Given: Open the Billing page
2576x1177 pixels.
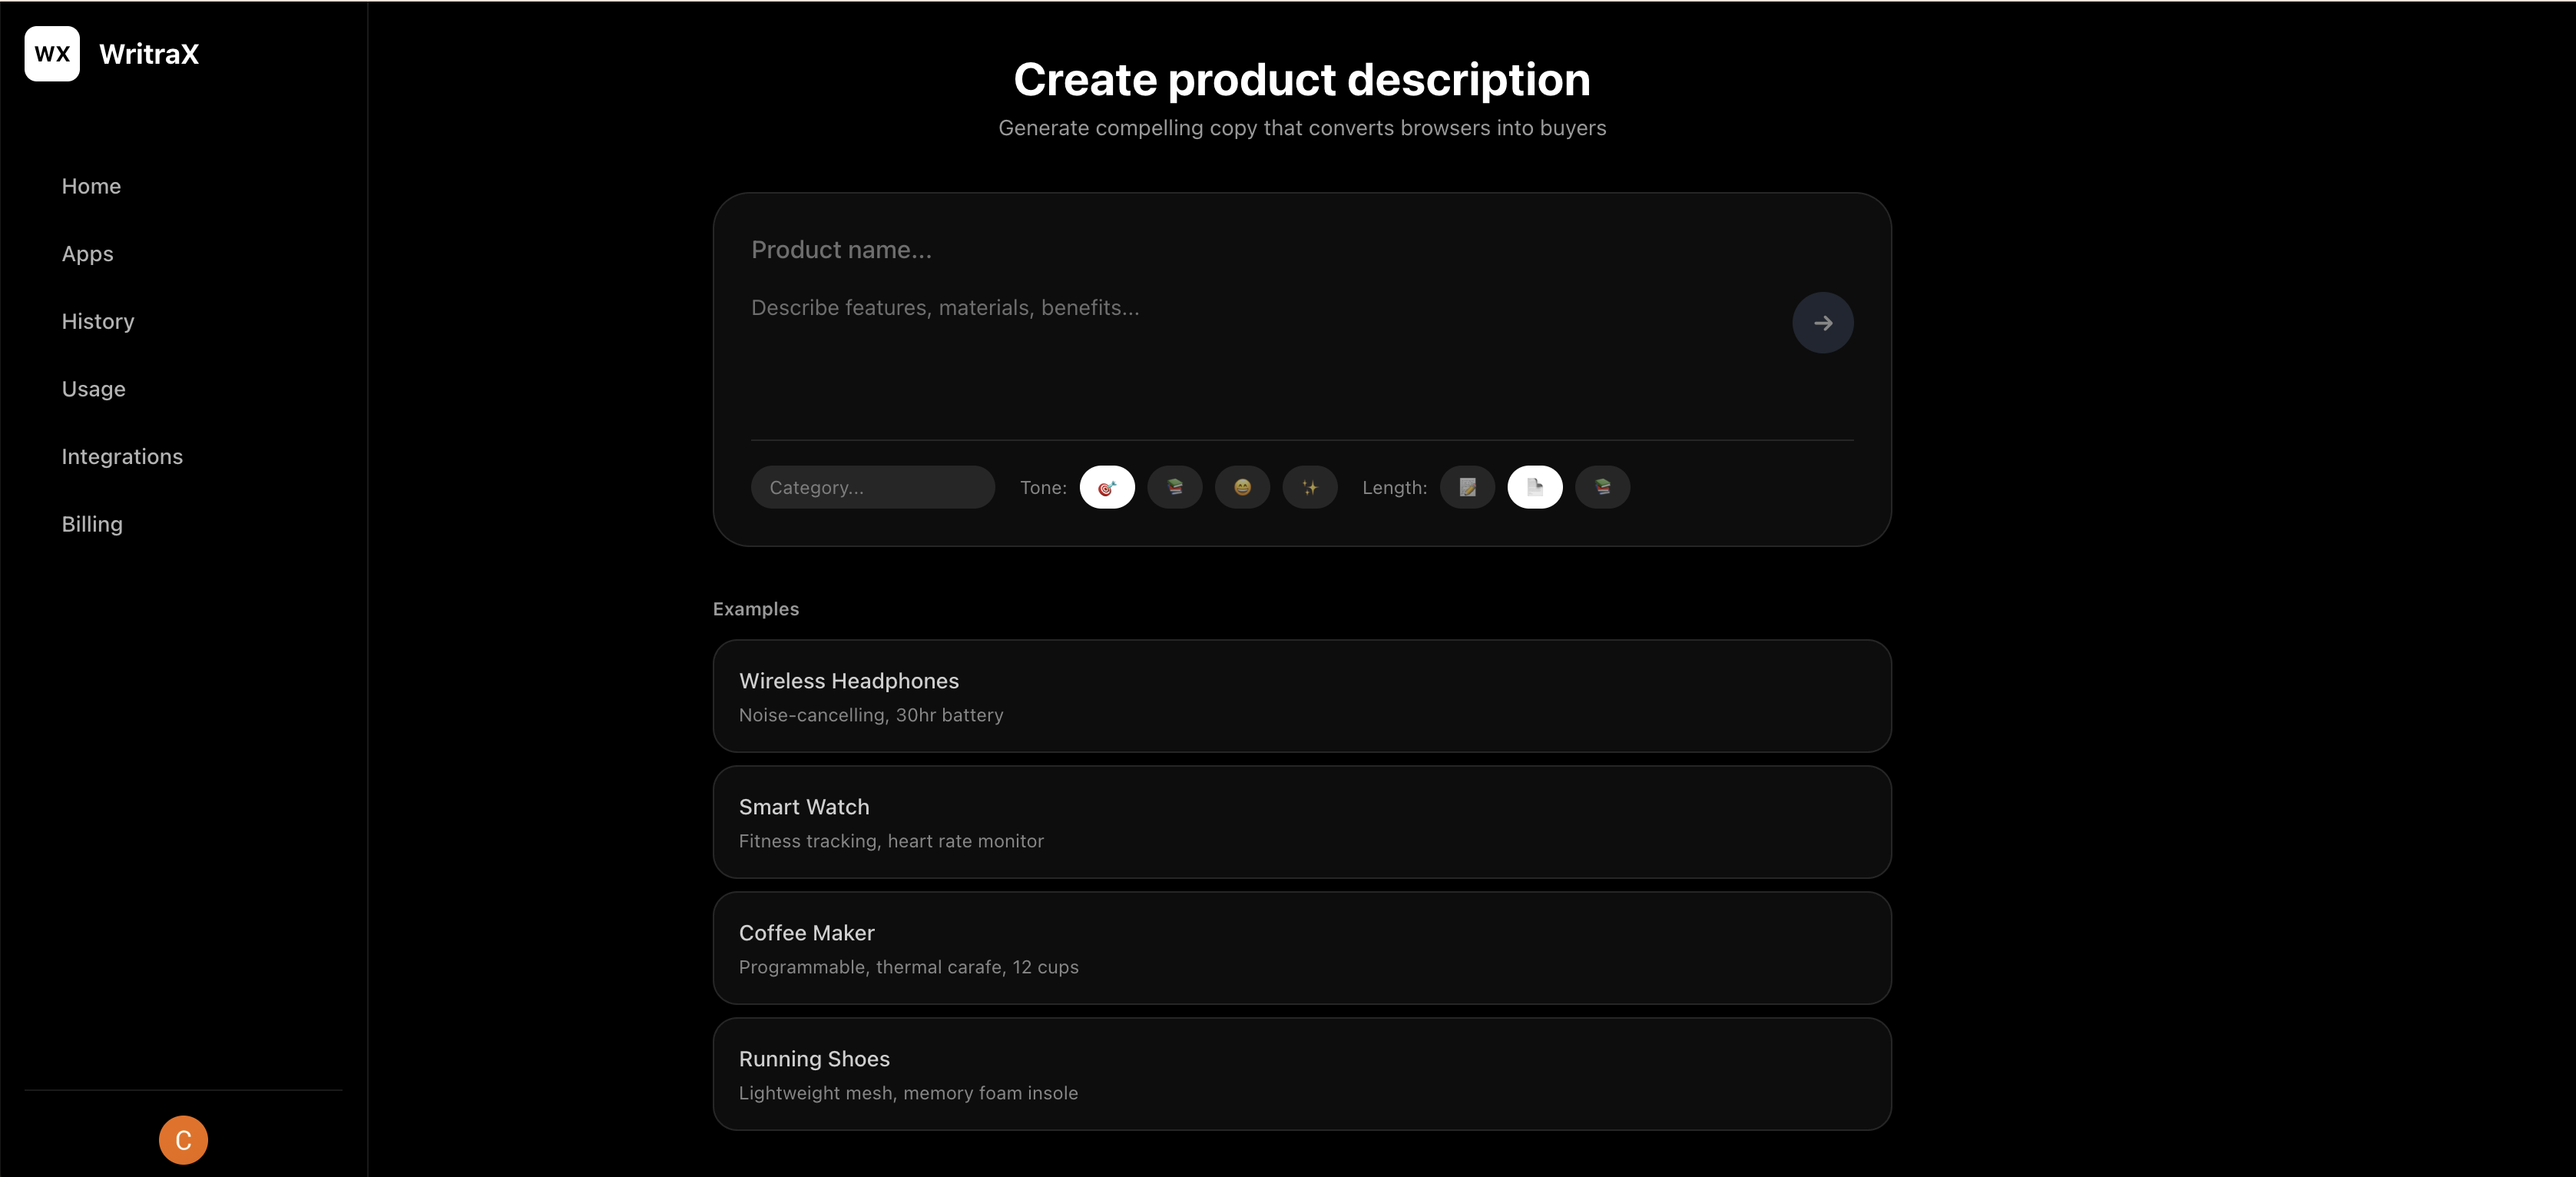Looking at the screenshot, I should pos(91,524).
